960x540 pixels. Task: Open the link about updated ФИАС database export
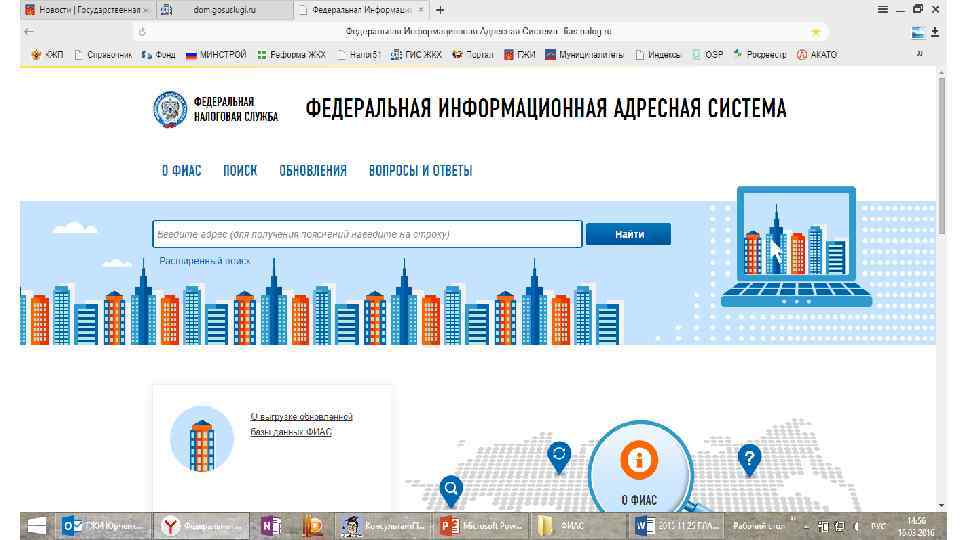tap(301, 424)
